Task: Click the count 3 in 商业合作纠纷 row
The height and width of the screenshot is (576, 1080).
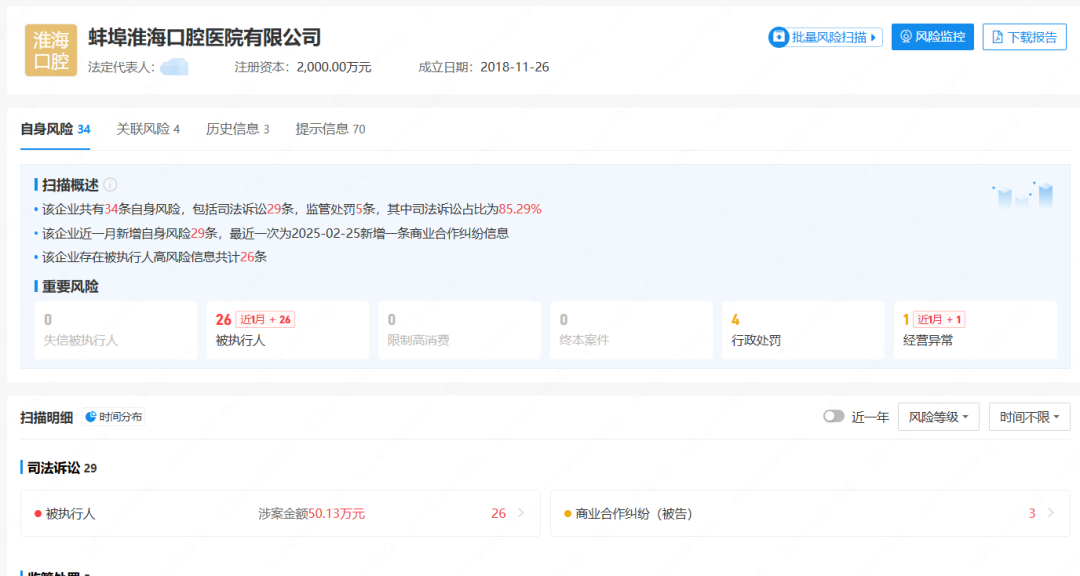Action: click(1032, 513)
